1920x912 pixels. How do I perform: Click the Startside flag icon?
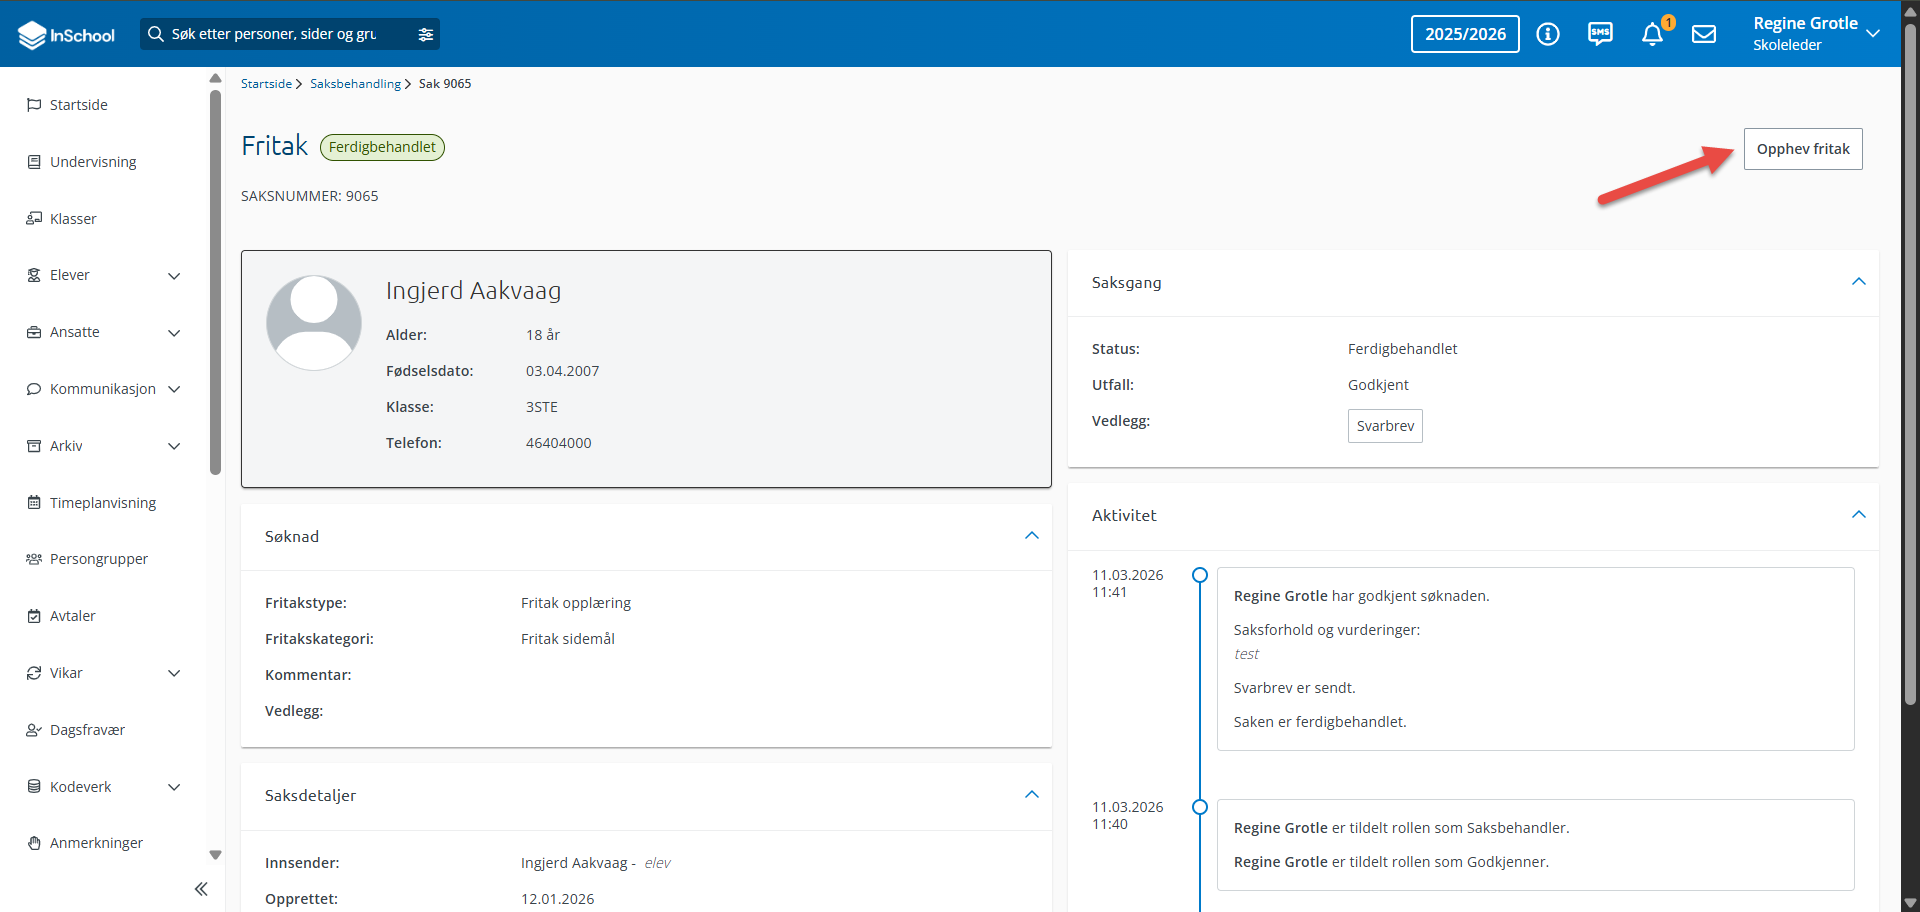[x=34, y=105]
